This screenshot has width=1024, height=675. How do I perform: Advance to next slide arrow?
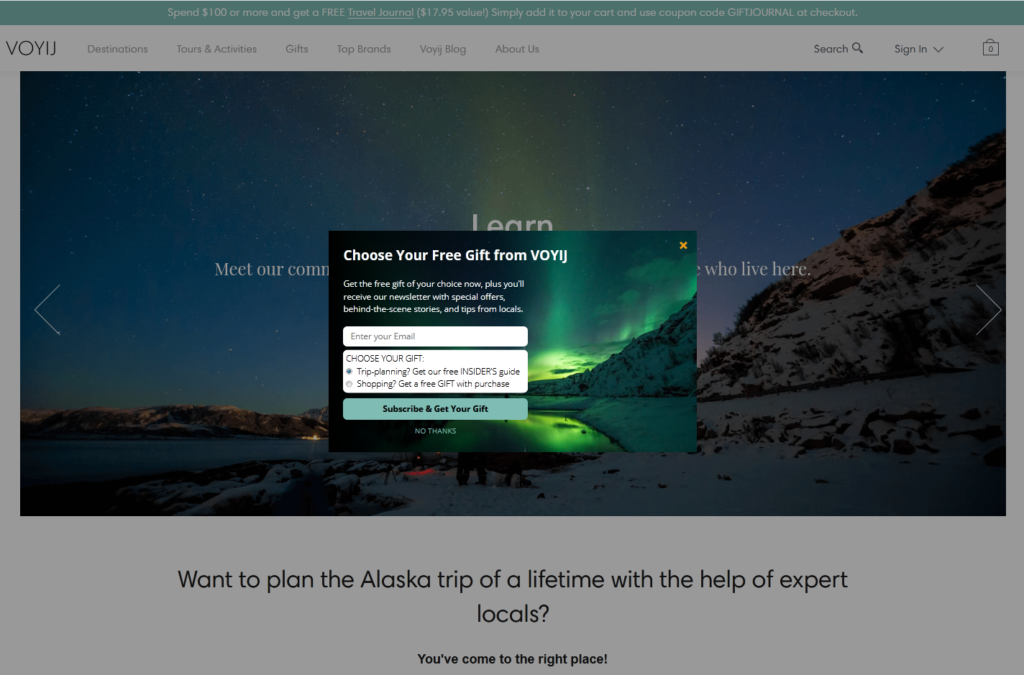point(988,309)
